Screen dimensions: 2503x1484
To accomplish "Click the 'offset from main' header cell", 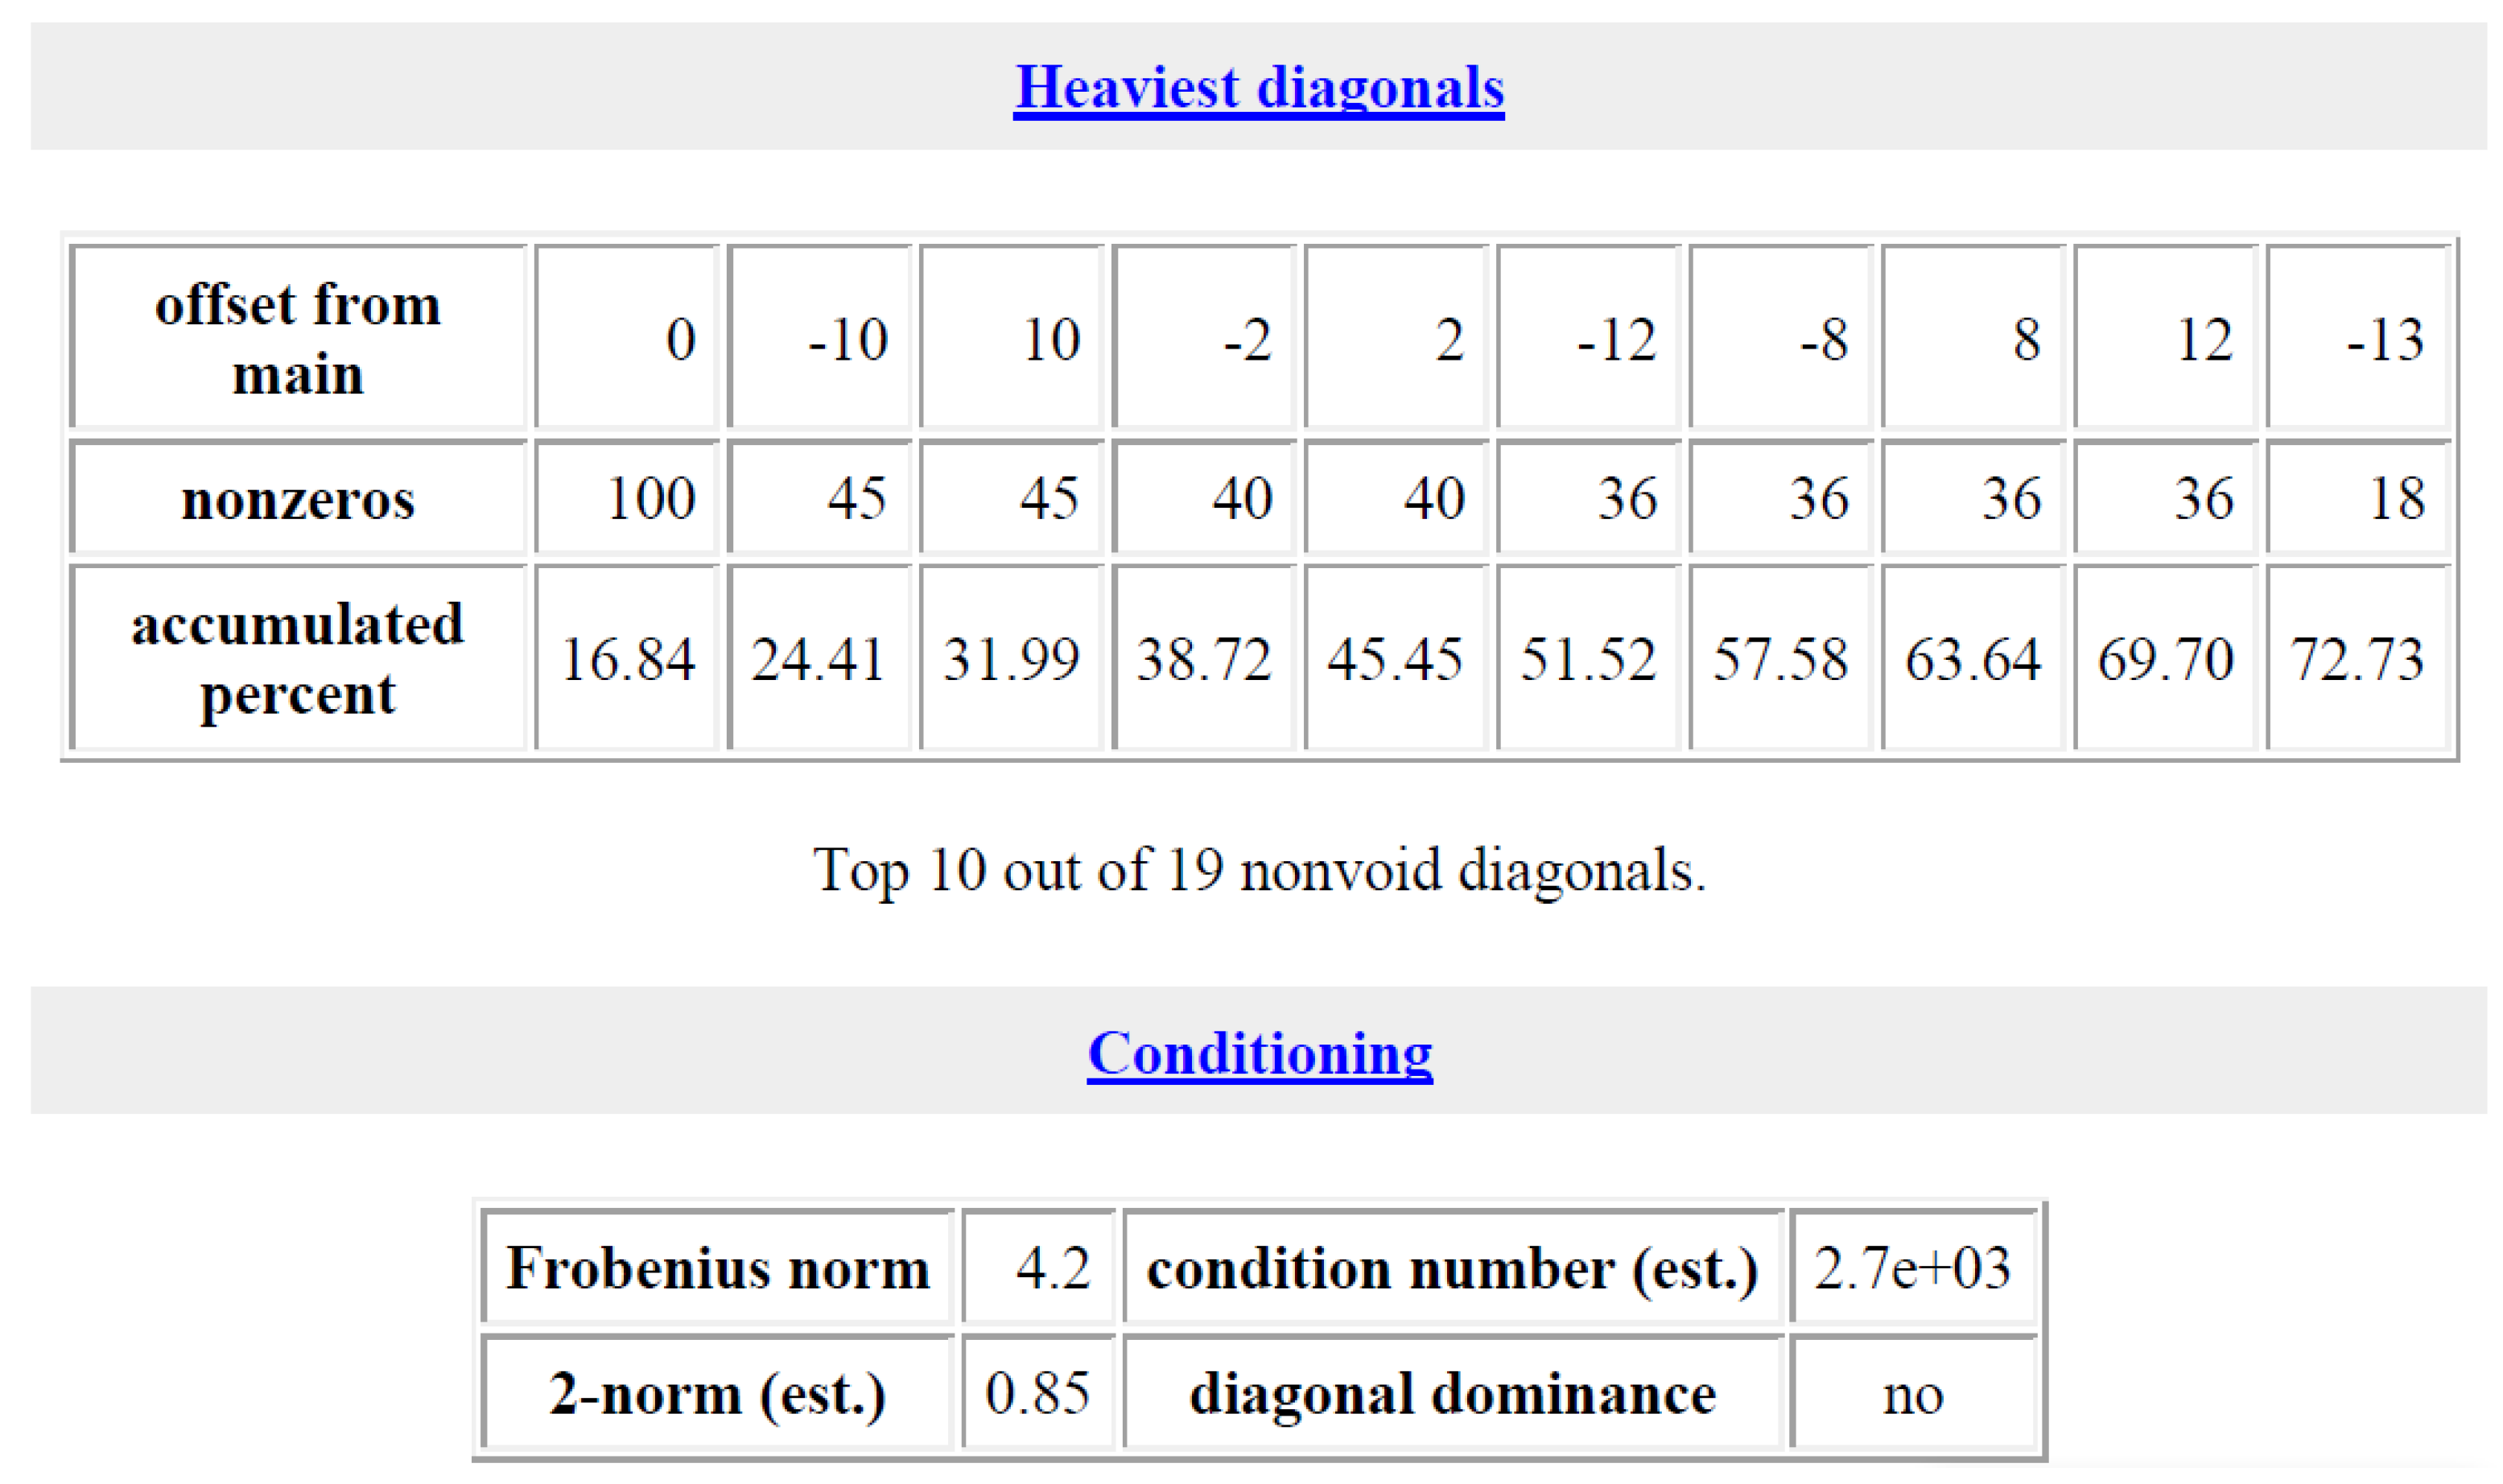I will tap(298, 338).
